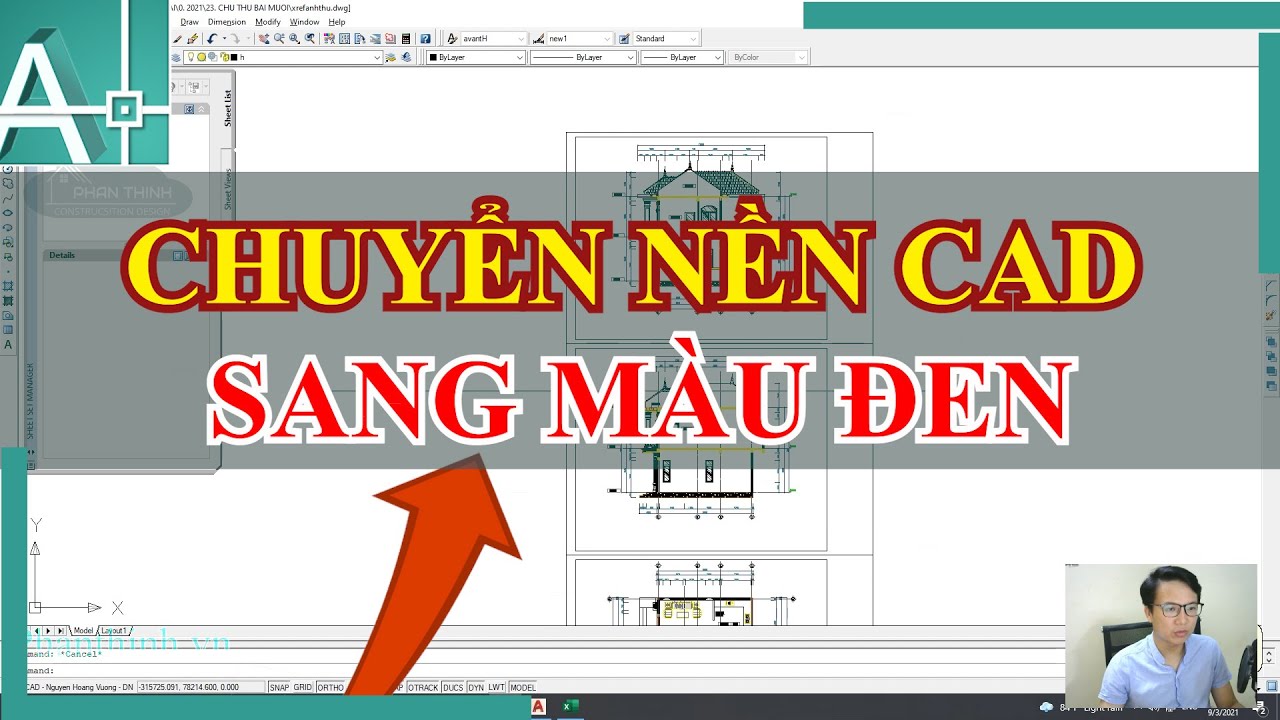Viewport: 1280px width, 720px height.
Task: Select the Zoom Window tool
Action: pyautogui.click(x=294, y=39)
